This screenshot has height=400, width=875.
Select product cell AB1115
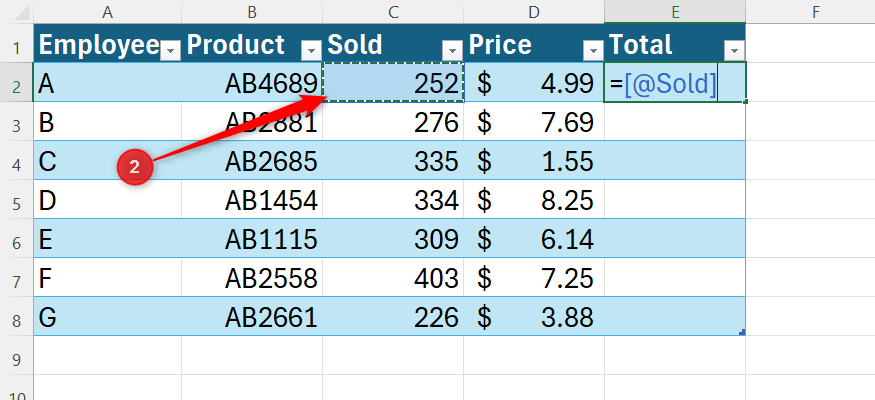(x=252, y=239)
